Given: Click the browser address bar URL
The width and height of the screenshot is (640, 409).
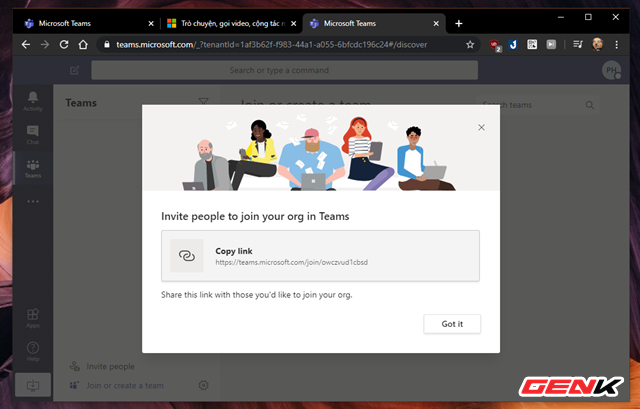Looking at the screenshot, I should pos(271,44).
